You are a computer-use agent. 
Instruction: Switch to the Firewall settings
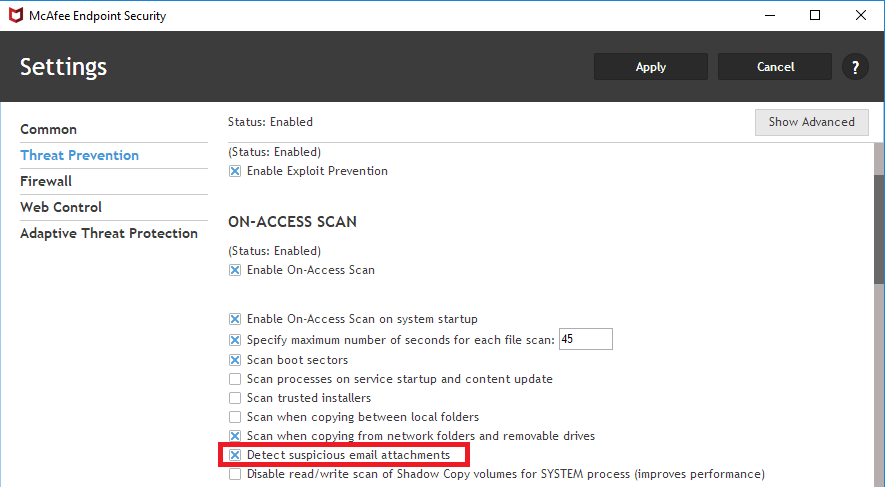coord(46,181)
